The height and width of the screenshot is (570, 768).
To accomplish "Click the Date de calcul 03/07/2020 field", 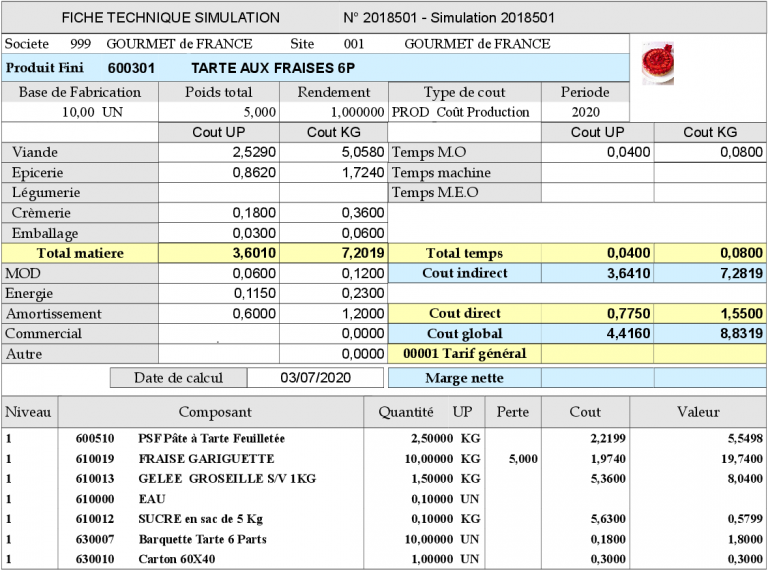I will point(315,378).
